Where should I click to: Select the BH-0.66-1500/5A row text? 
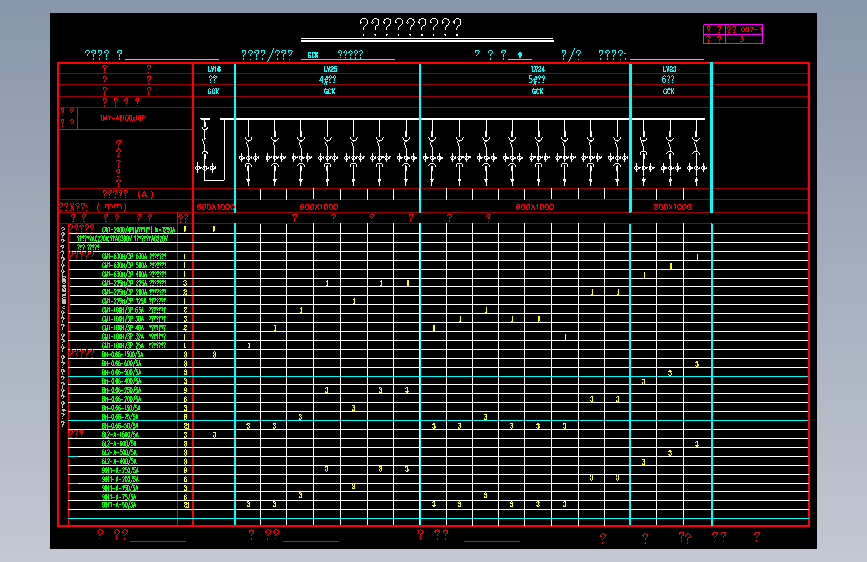tap(122, 355)
